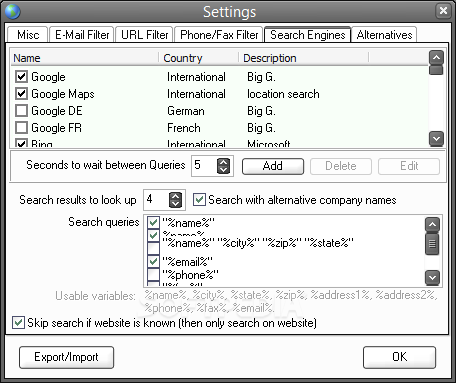Sort engines by Name column header
The width and height of the screenshot is (456, 383).
[x=85, y=58]
